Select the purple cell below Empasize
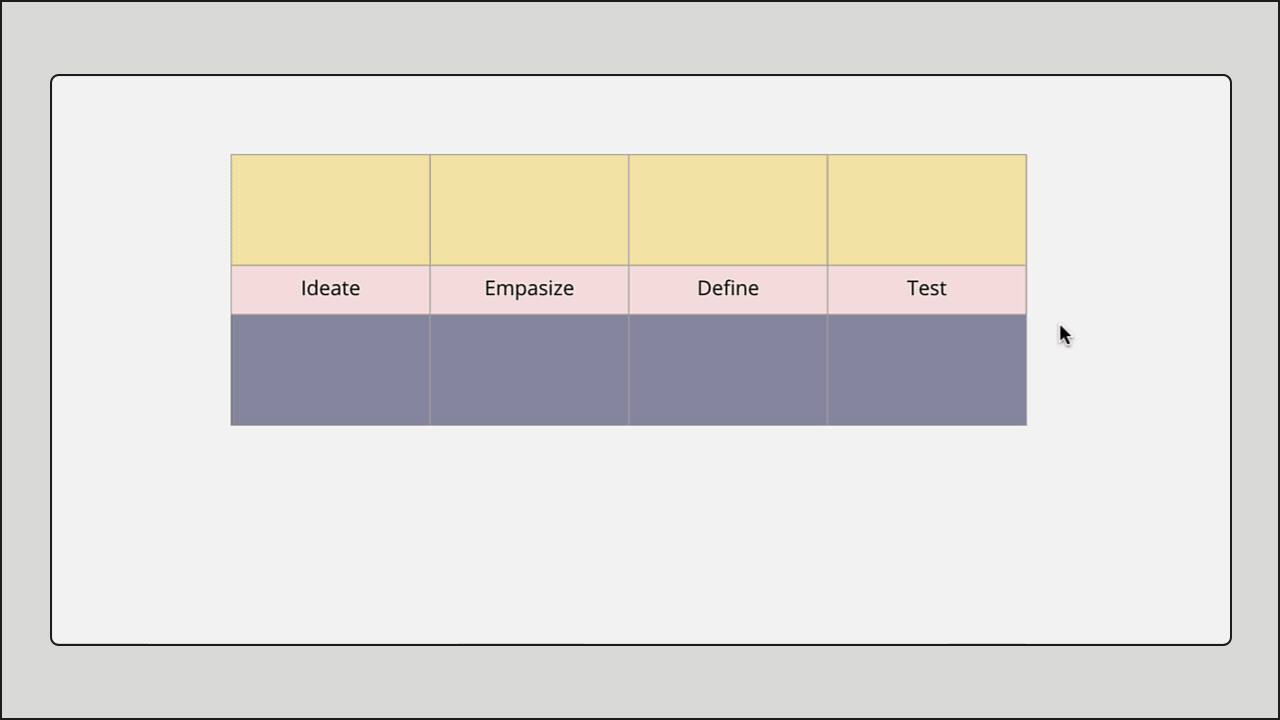 tap(529, 370)
